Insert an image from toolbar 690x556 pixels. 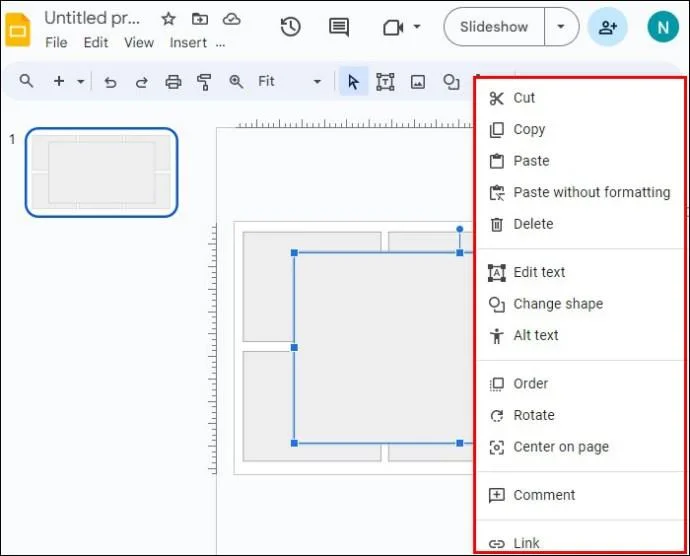(x=418, y=82)
